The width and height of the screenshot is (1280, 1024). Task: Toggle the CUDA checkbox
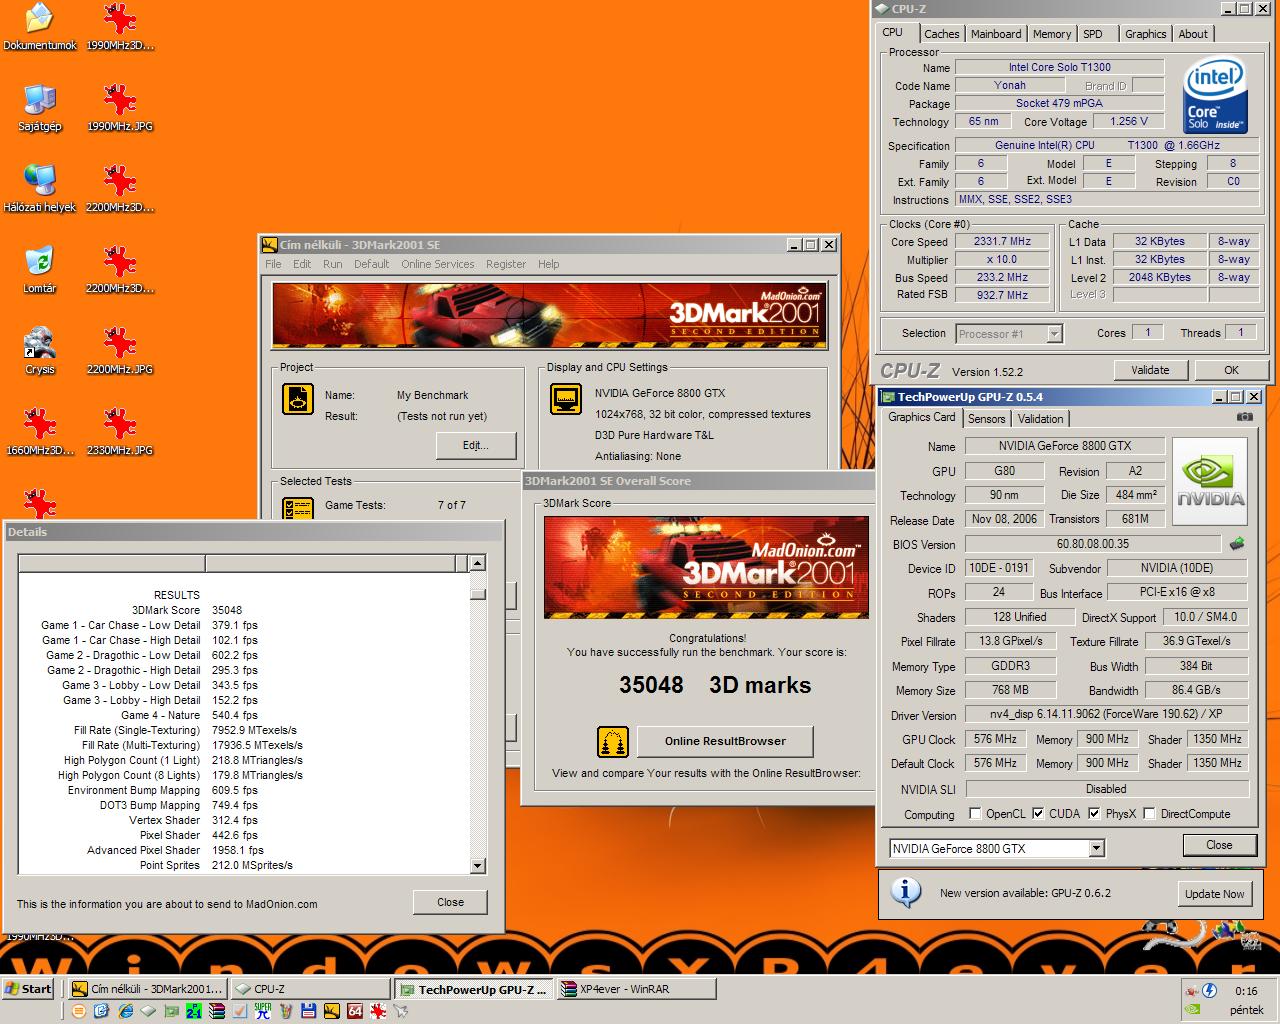coord(1038,813)
